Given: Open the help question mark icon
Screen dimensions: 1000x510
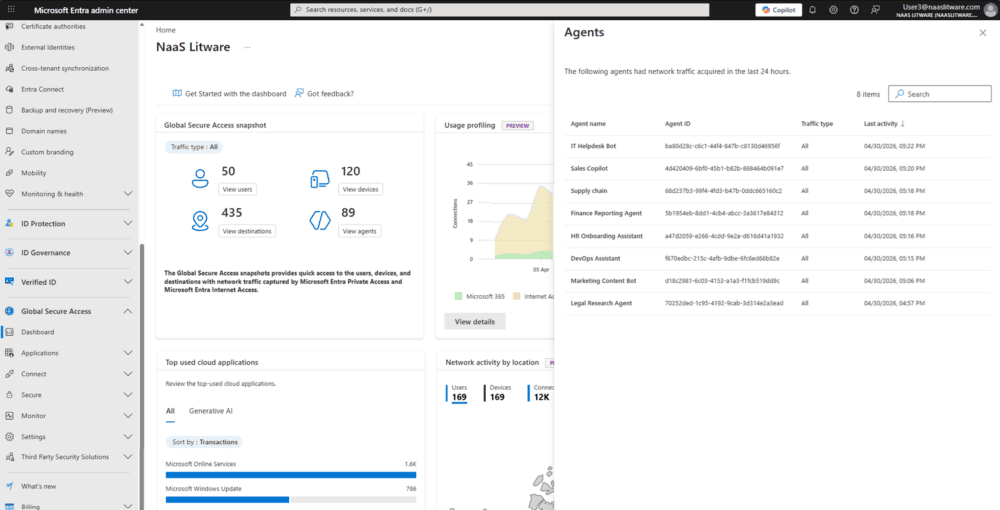Looking at the screenshot, I should coord(854,10).
